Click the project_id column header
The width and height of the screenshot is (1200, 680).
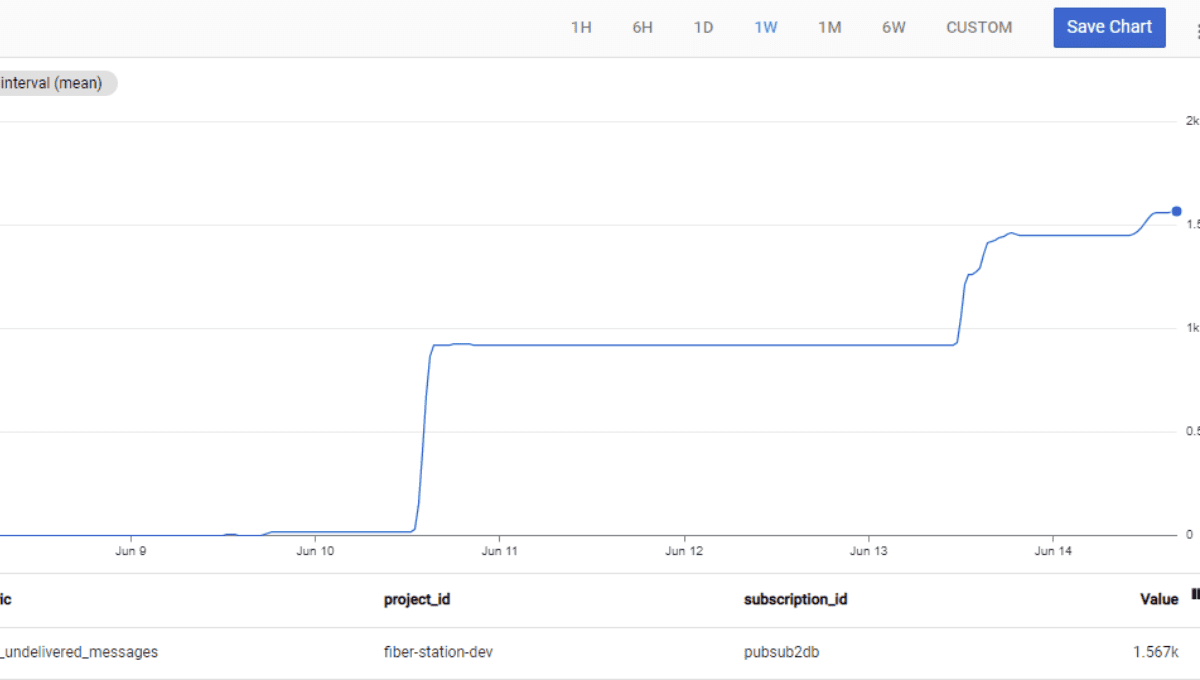pyautogui.click(x=417, y=599)
